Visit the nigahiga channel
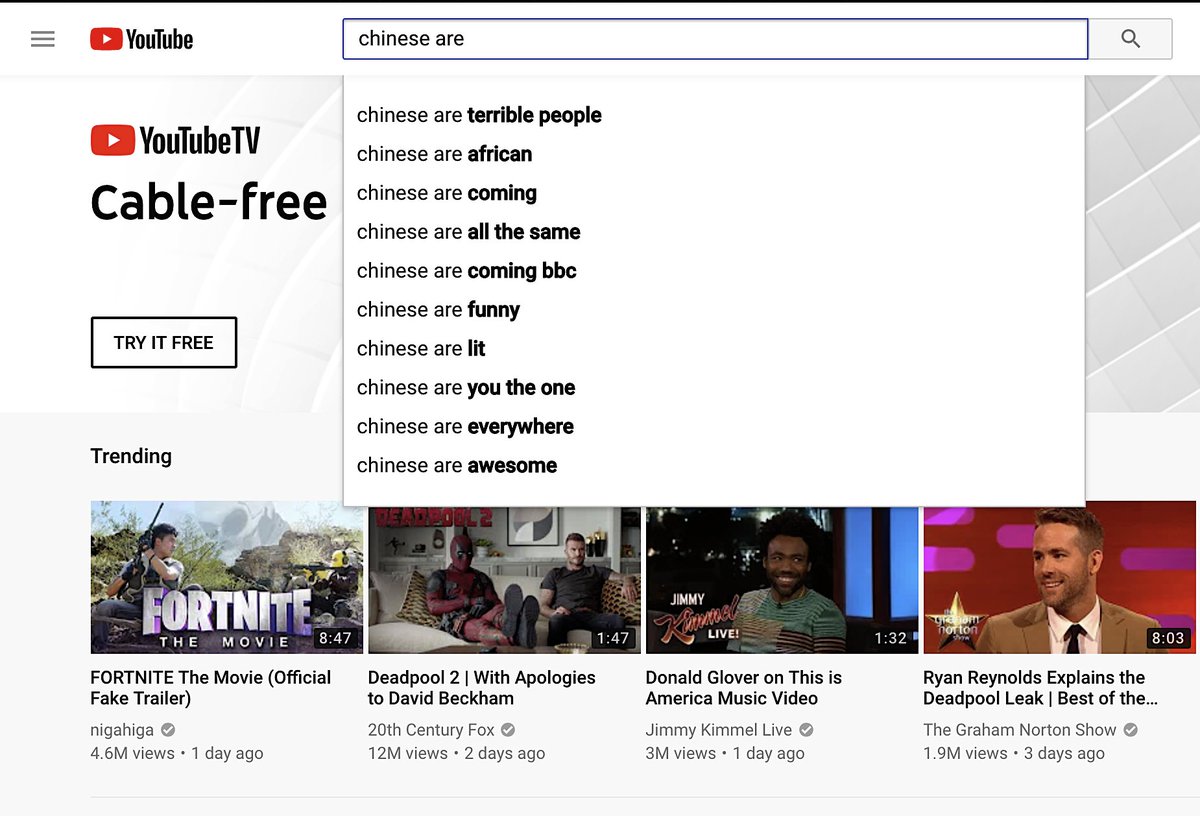 point(123,730)
